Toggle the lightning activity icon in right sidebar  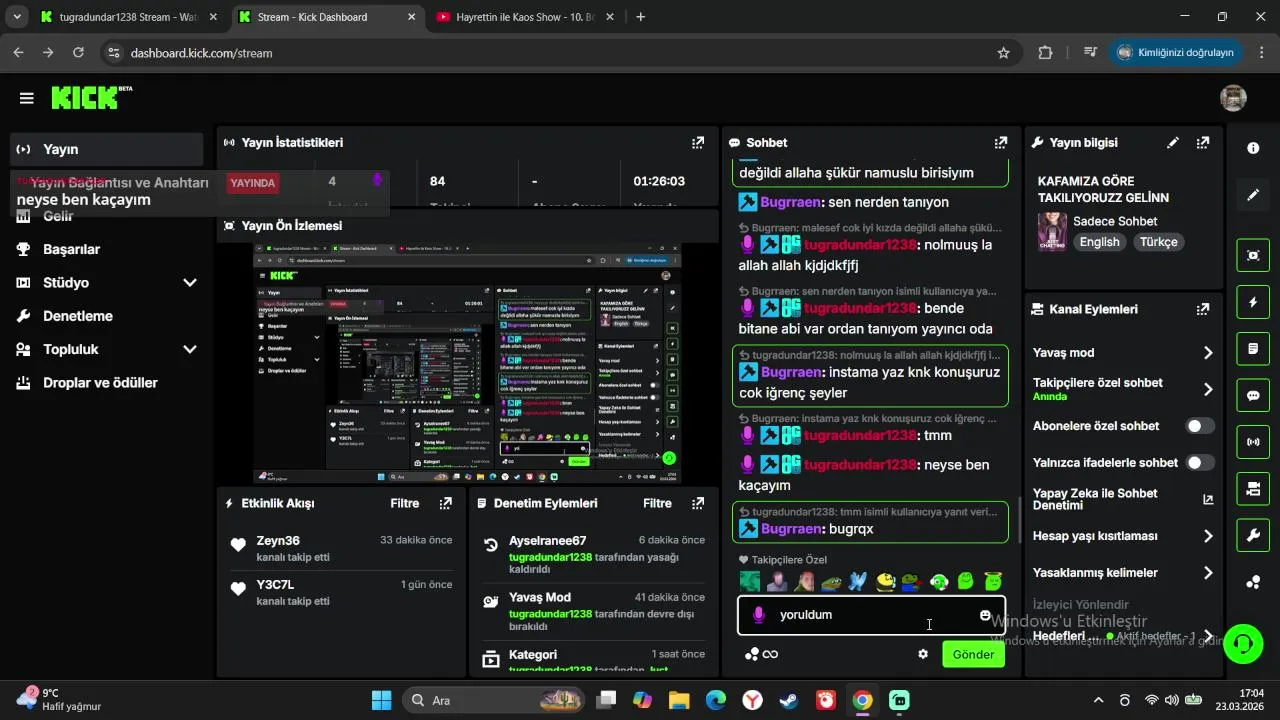point(1253,301)
